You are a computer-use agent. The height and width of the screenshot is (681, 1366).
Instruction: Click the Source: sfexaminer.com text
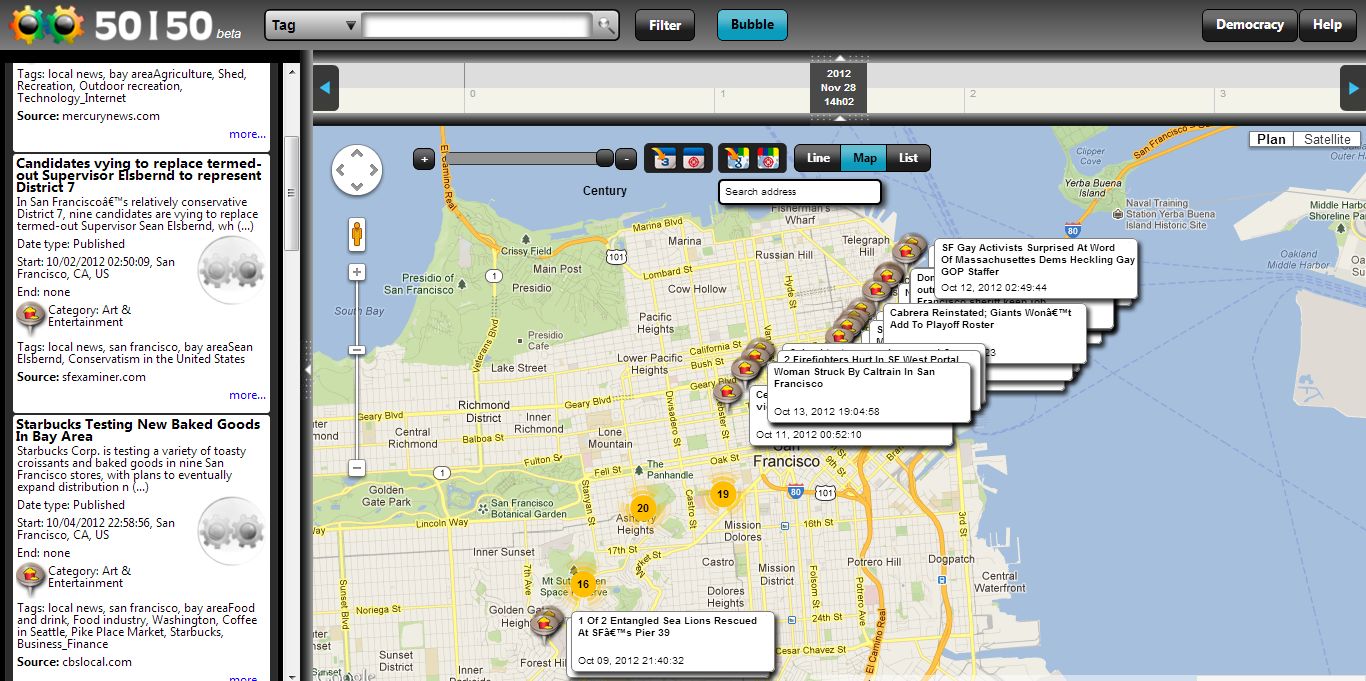(x=81, y=377)
